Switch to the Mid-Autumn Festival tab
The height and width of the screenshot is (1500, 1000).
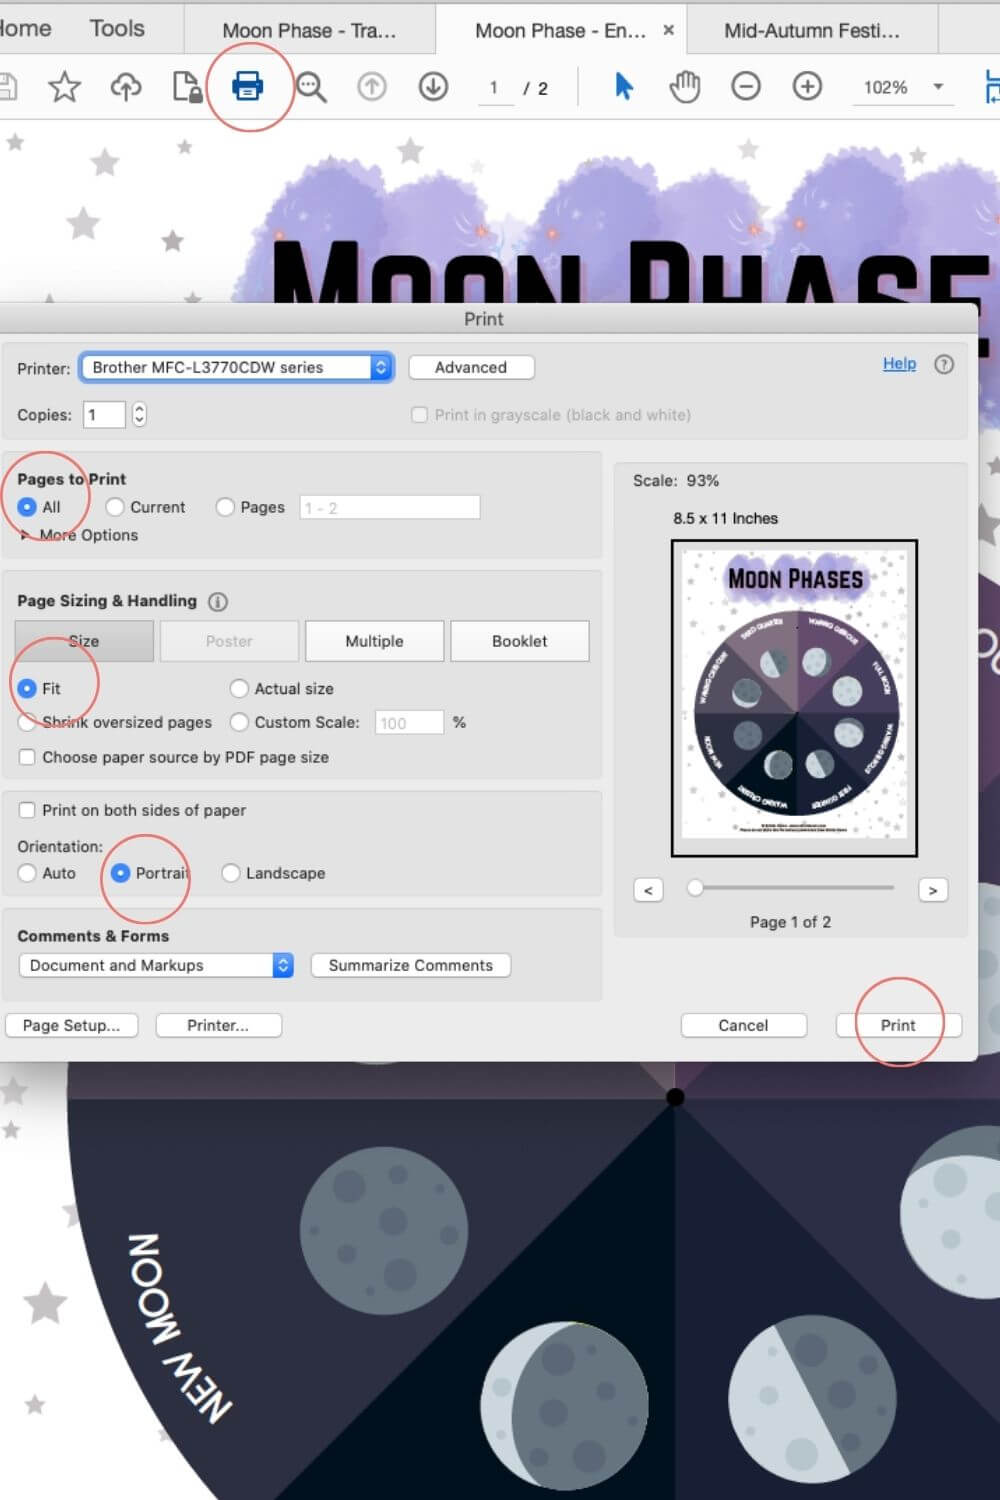pos(812,30)
